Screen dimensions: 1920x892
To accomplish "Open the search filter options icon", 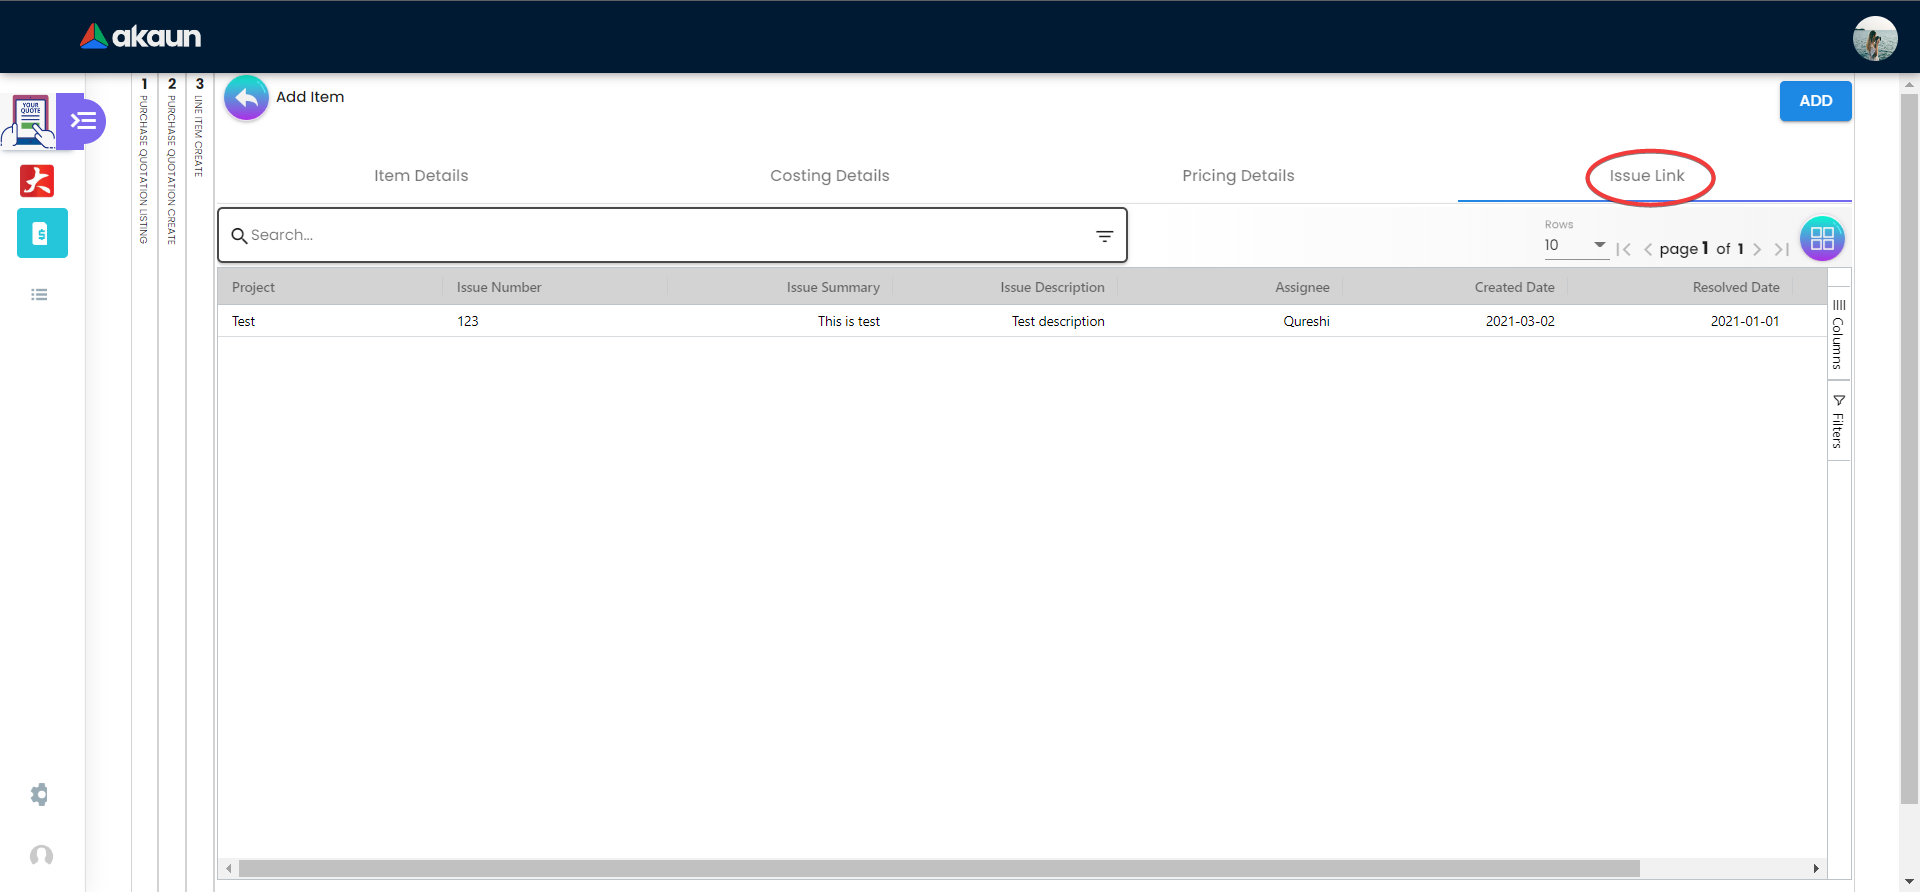I will 1104,236.
